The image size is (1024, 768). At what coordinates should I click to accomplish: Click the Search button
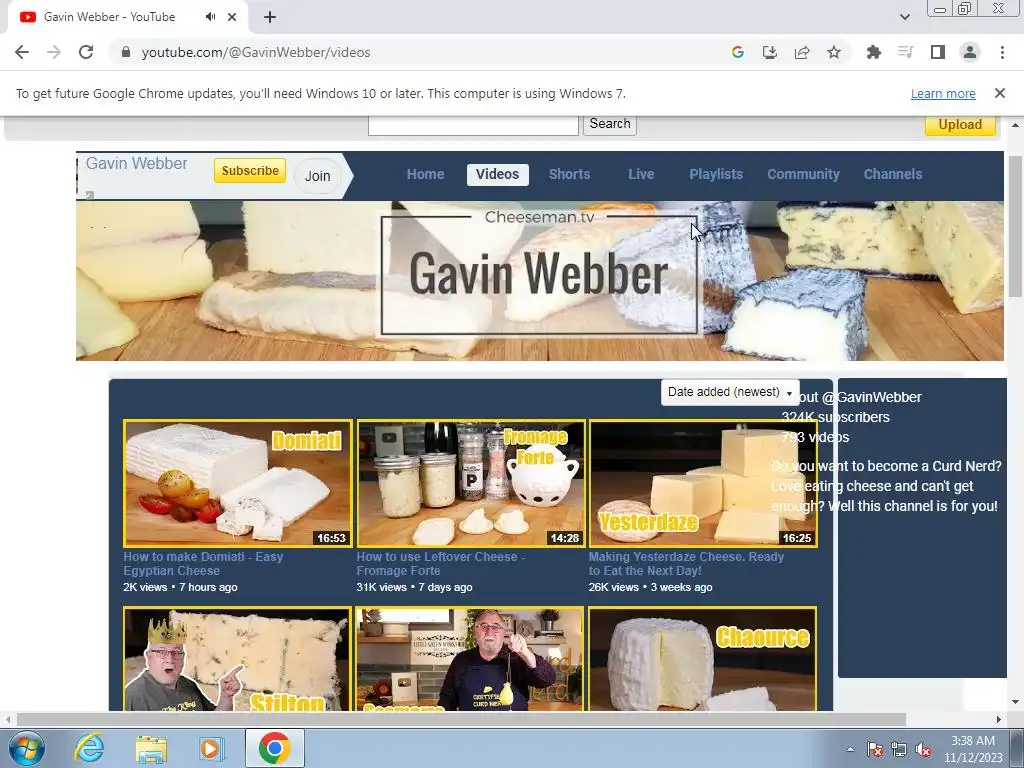pos(610,123)
